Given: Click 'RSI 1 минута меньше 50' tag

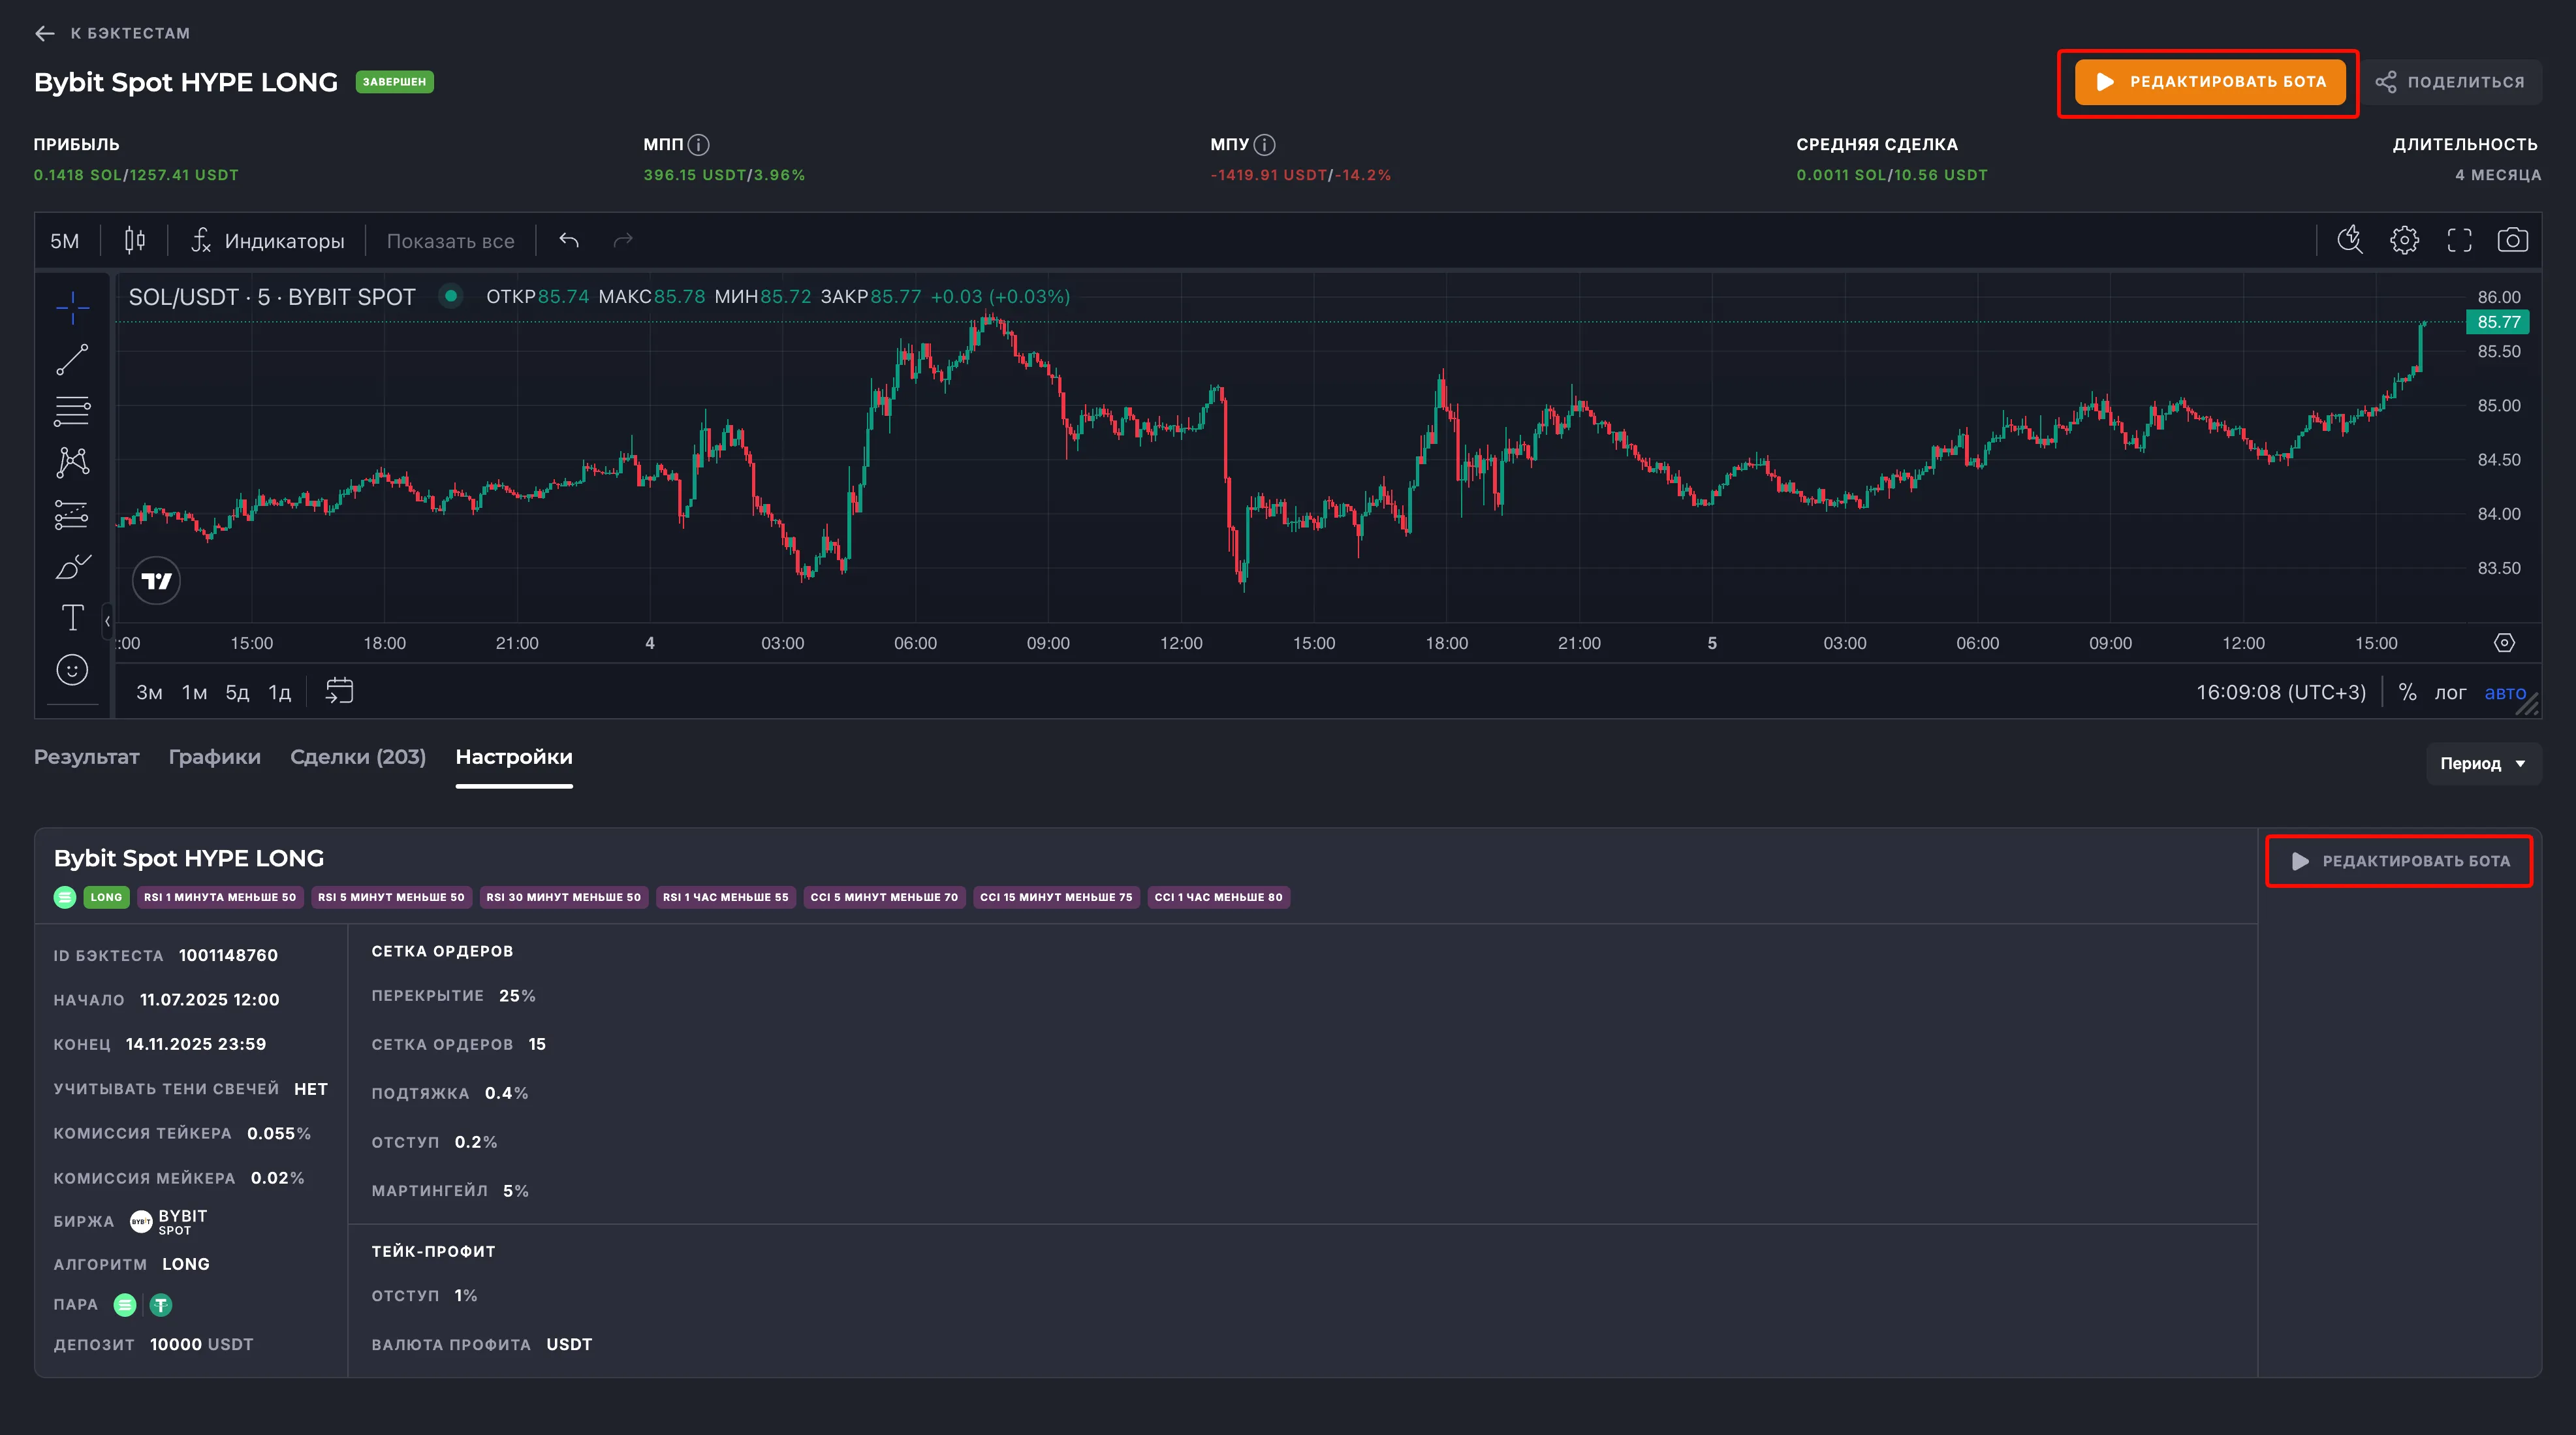Looking at the screenshot, I should (220, 897).
